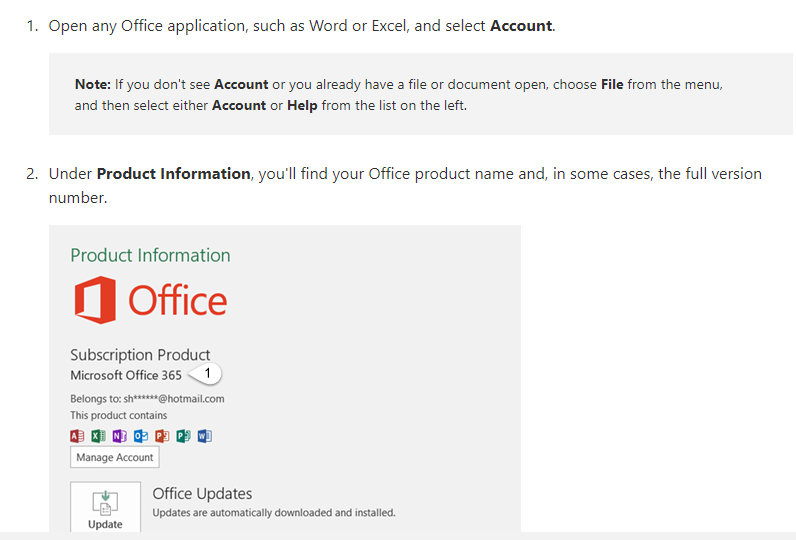This screenshot has width=796, height=540.
Task: Click bold Help word in note
Action: point(302,106)
